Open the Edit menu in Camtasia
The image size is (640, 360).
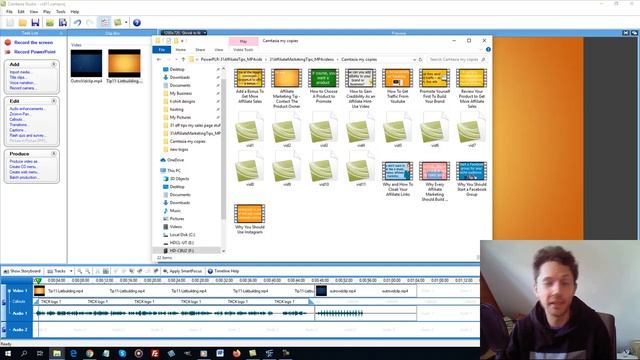pyautogui.click(x=21, y=12)
